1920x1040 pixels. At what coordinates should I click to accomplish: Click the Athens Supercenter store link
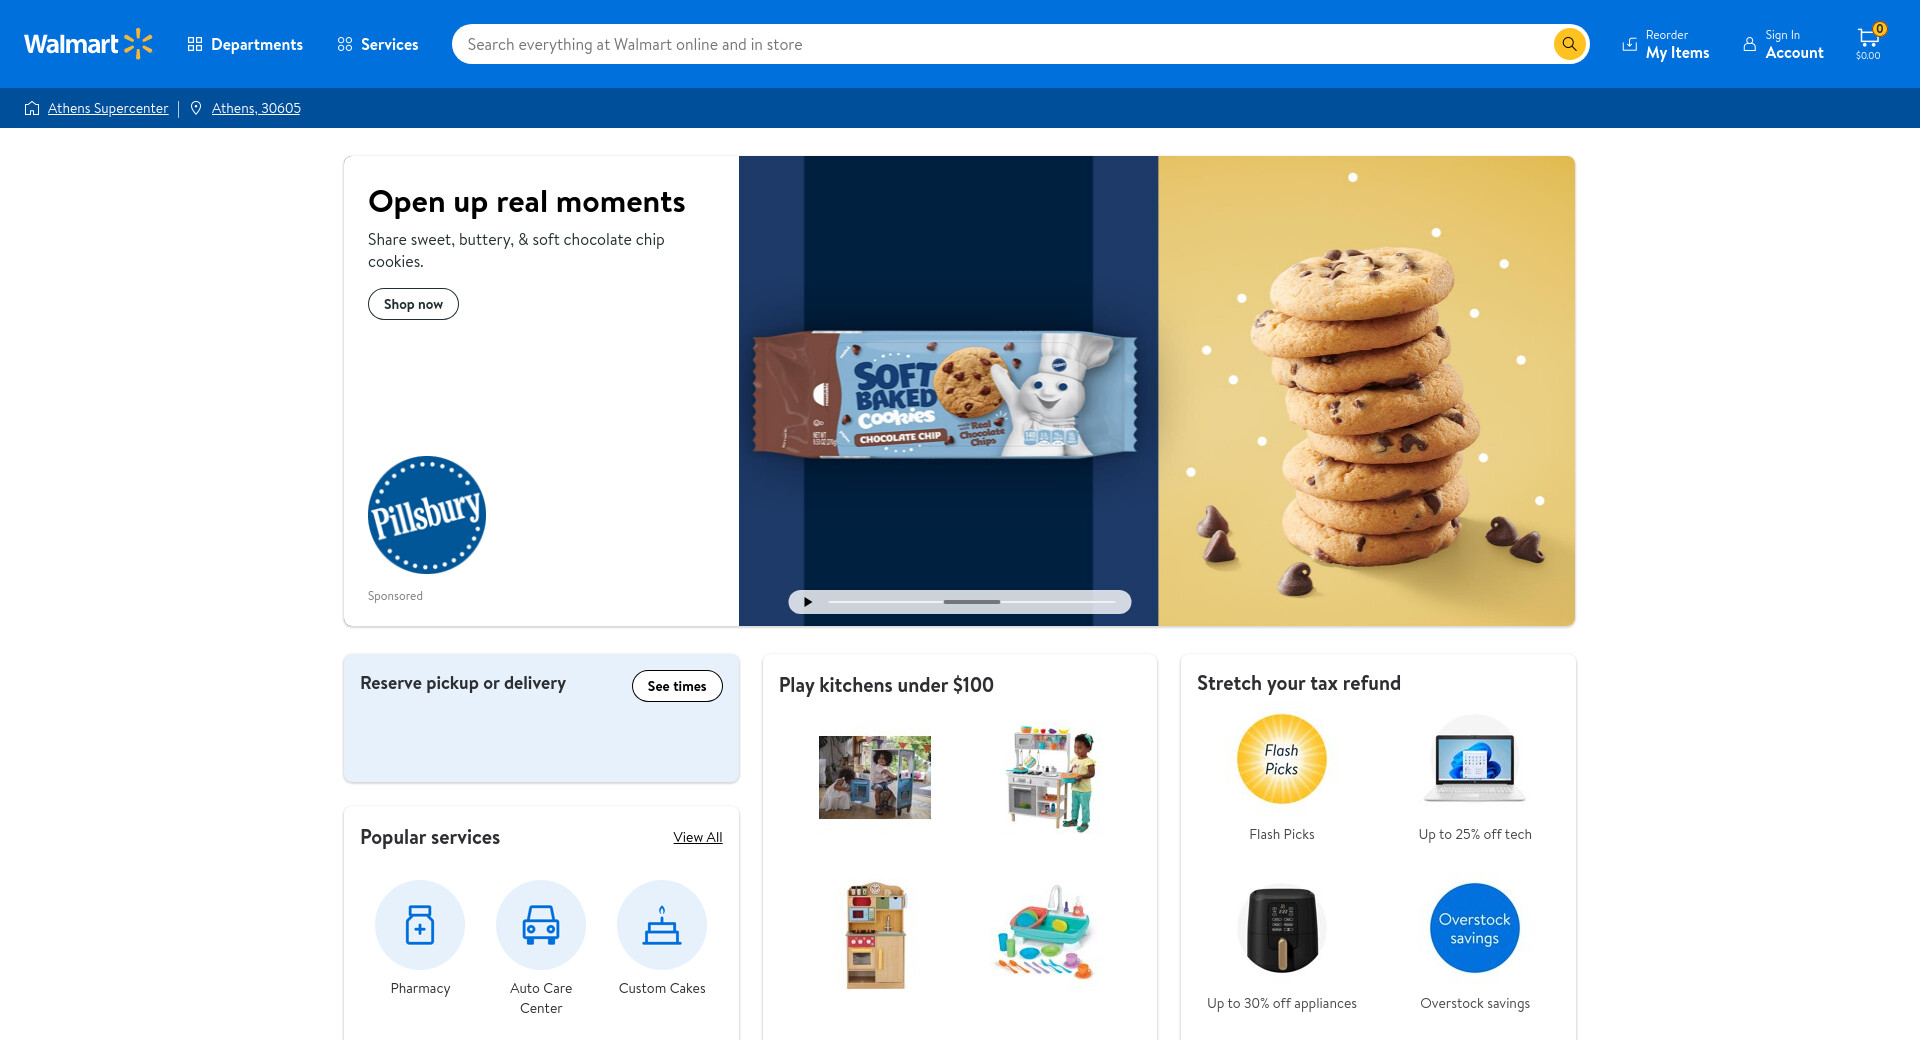click(x=108, y=108)
